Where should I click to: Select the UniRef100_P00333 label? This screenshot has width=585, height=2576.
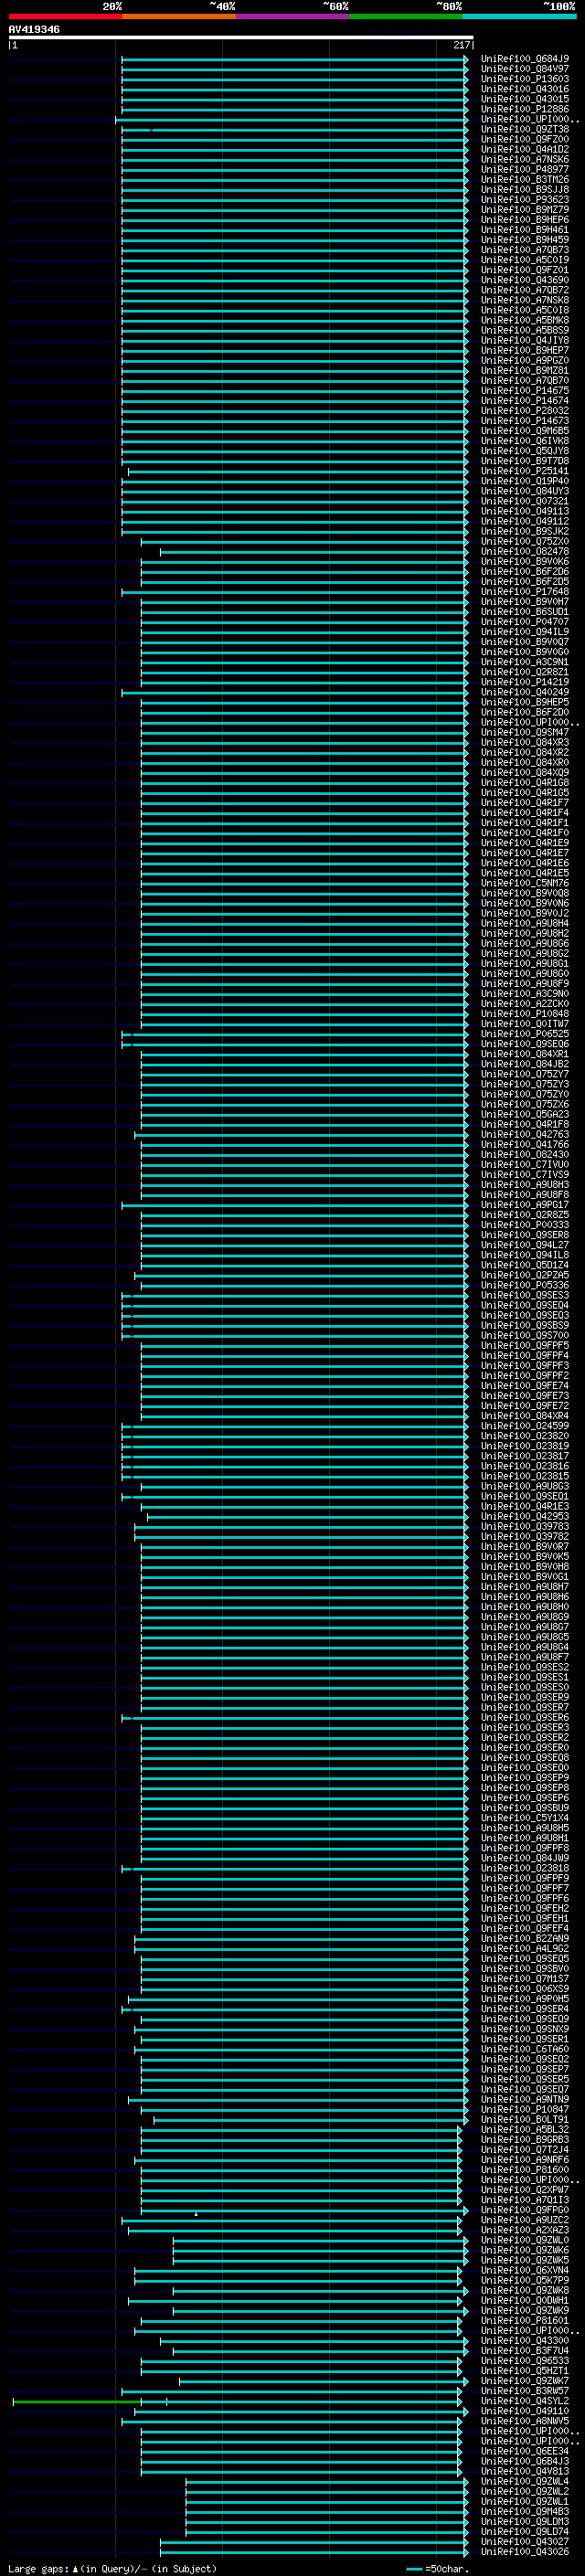pyautogui.click(x=525, y=1224)
